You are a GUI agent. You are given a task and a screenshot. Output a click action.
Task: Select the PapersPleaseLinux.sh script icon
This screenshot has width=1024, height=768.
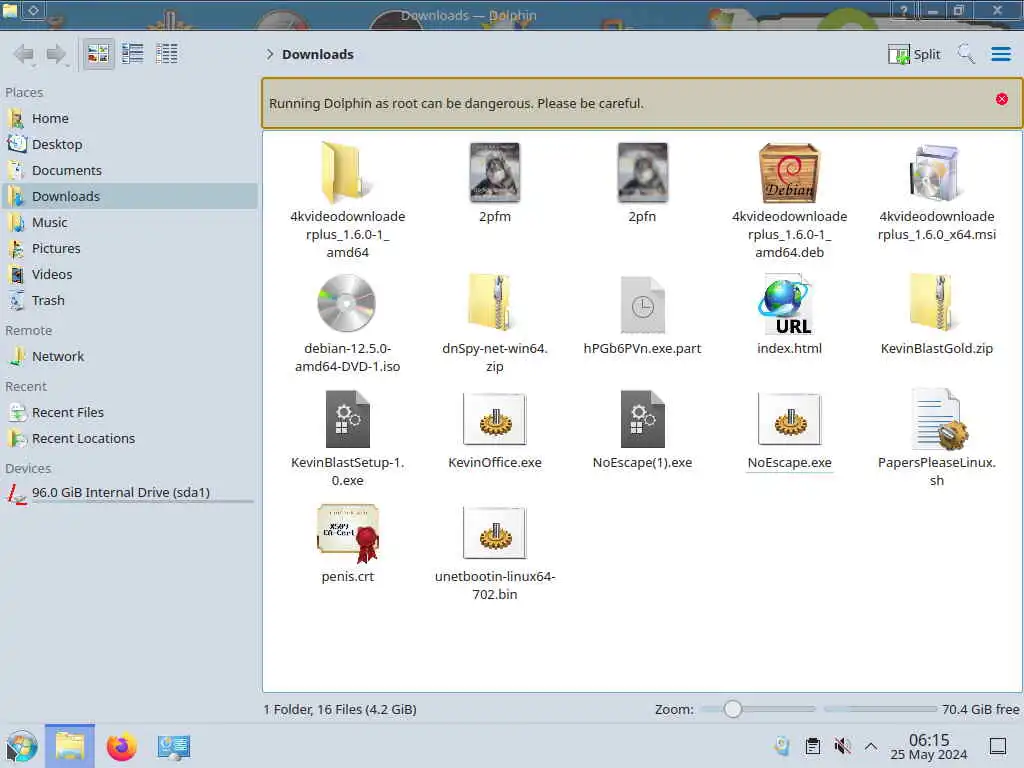pyautogui.click(x=939, y=419)
